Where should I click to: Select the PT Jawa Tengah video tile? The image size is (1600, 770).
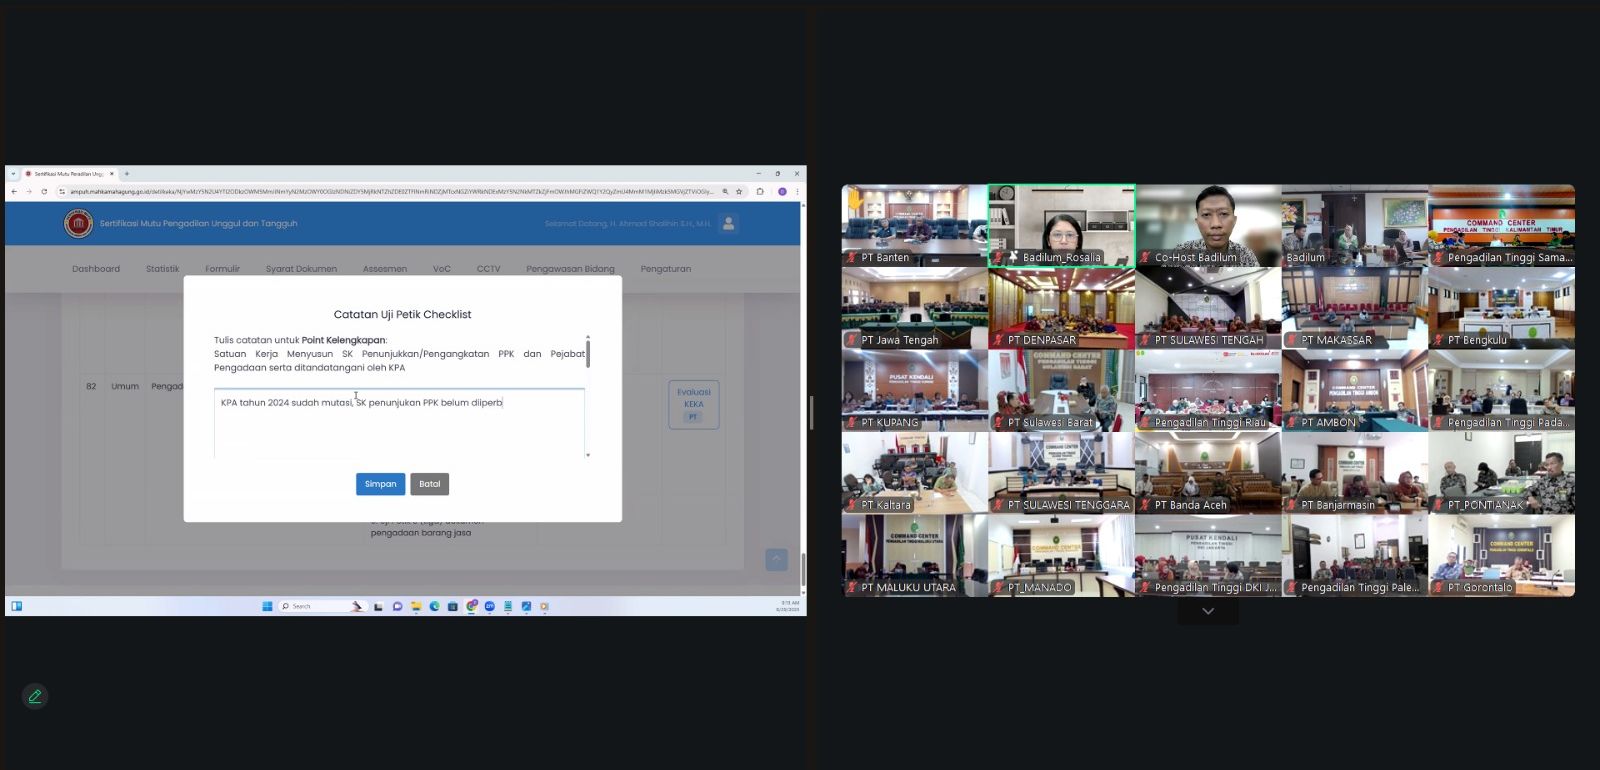click(915, 308)
